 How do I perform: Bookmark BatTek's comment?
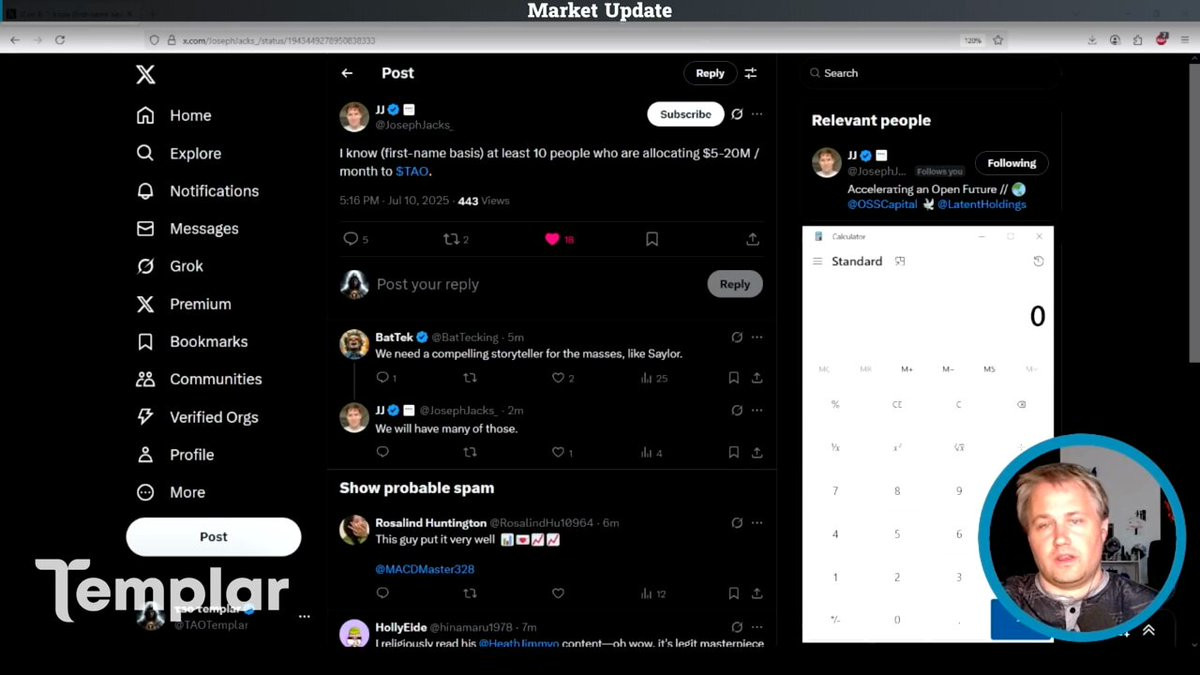[x=733, y=378]
